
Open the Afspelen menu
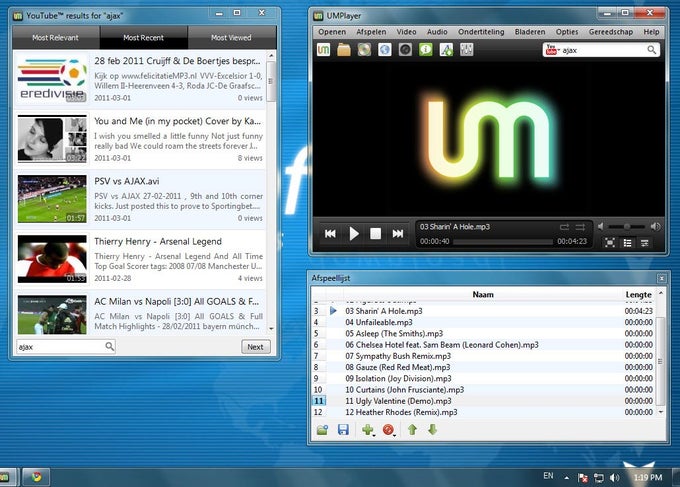[371, 32]
